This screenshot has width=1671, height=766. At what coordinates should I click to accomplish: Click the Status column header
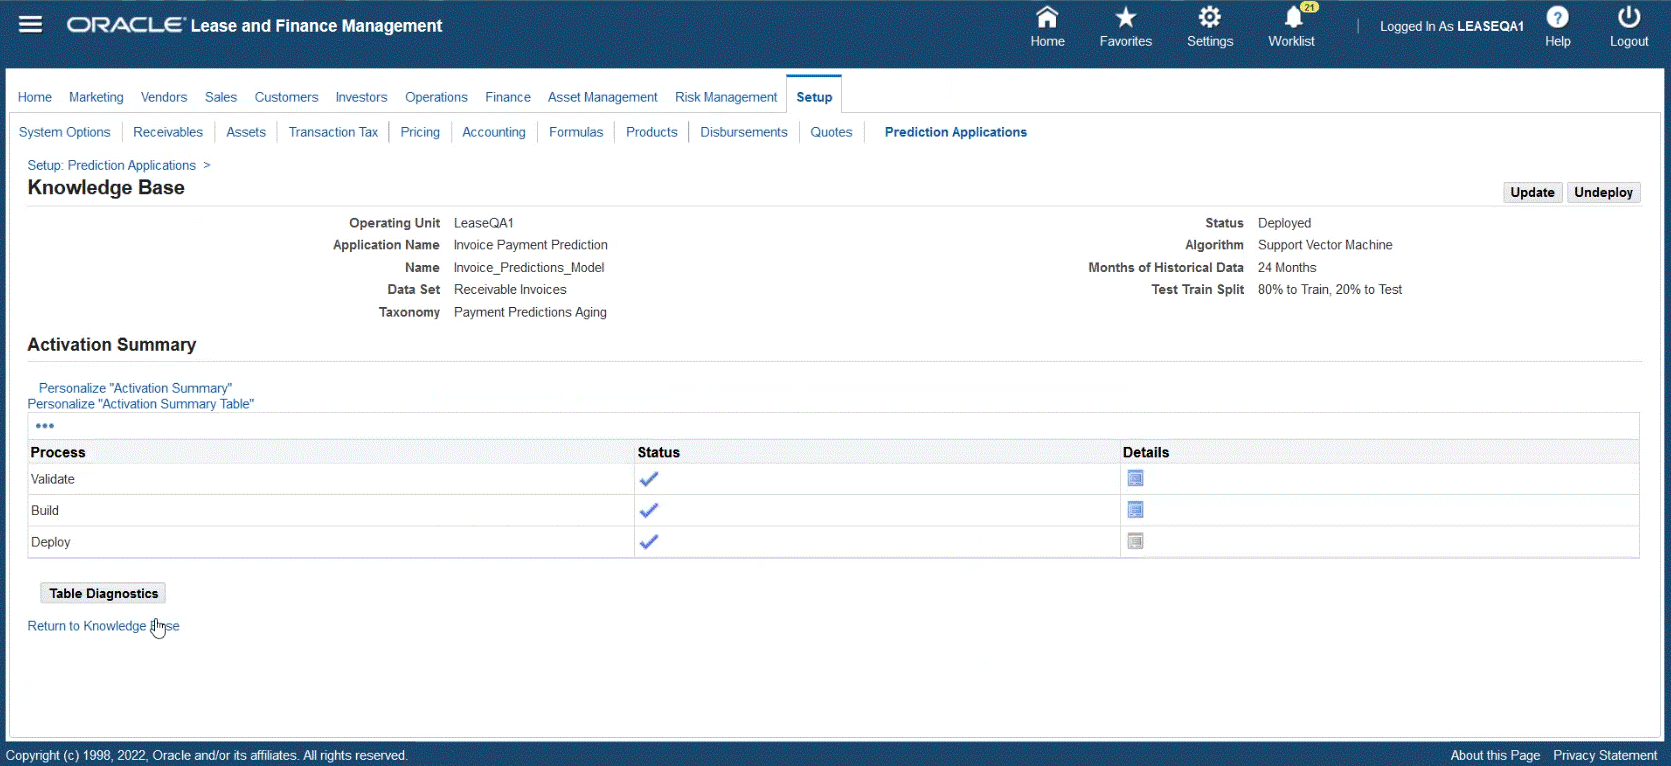659,452
